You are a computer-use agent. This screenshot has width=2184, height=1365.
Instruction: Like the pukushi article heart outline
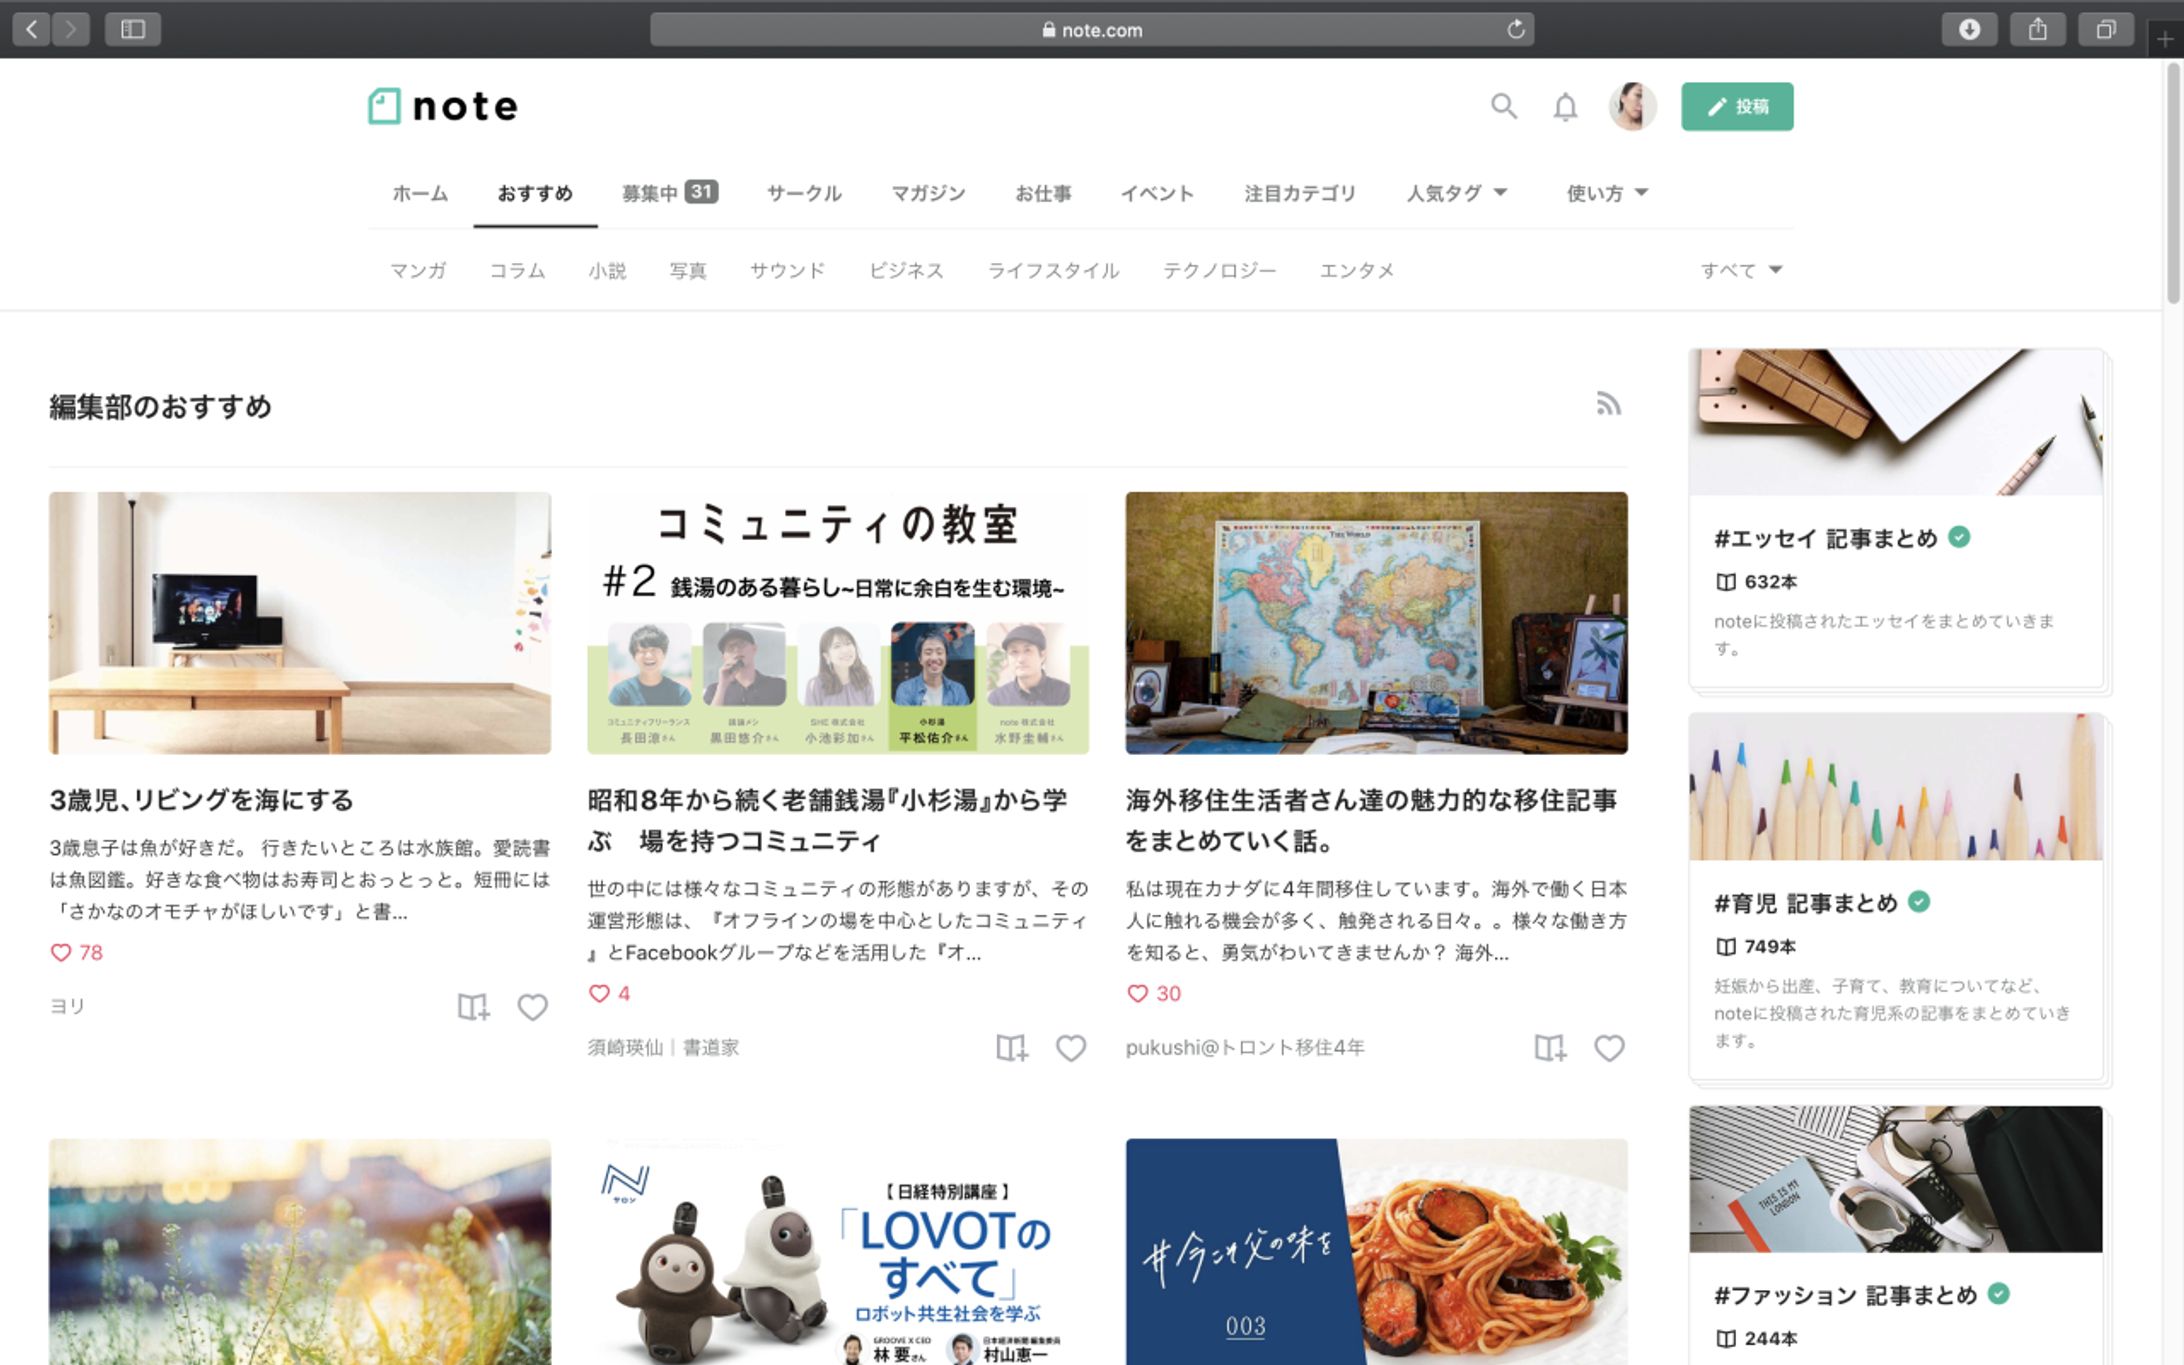[1609, 1048]
